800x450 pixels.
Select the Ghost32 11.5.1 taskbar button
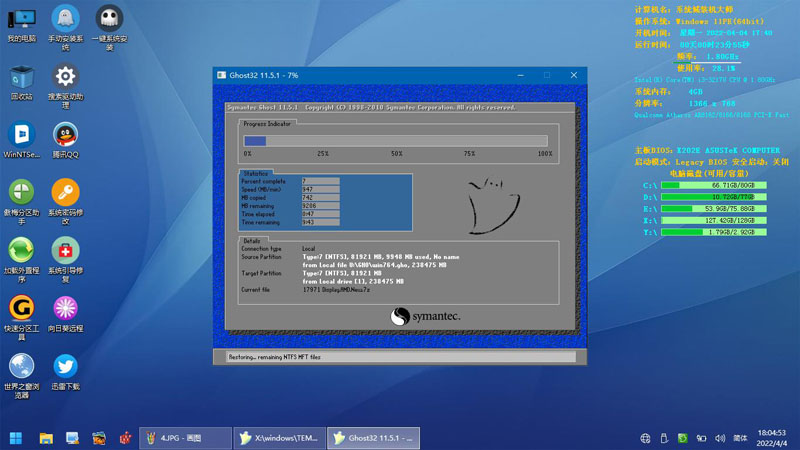373,438
